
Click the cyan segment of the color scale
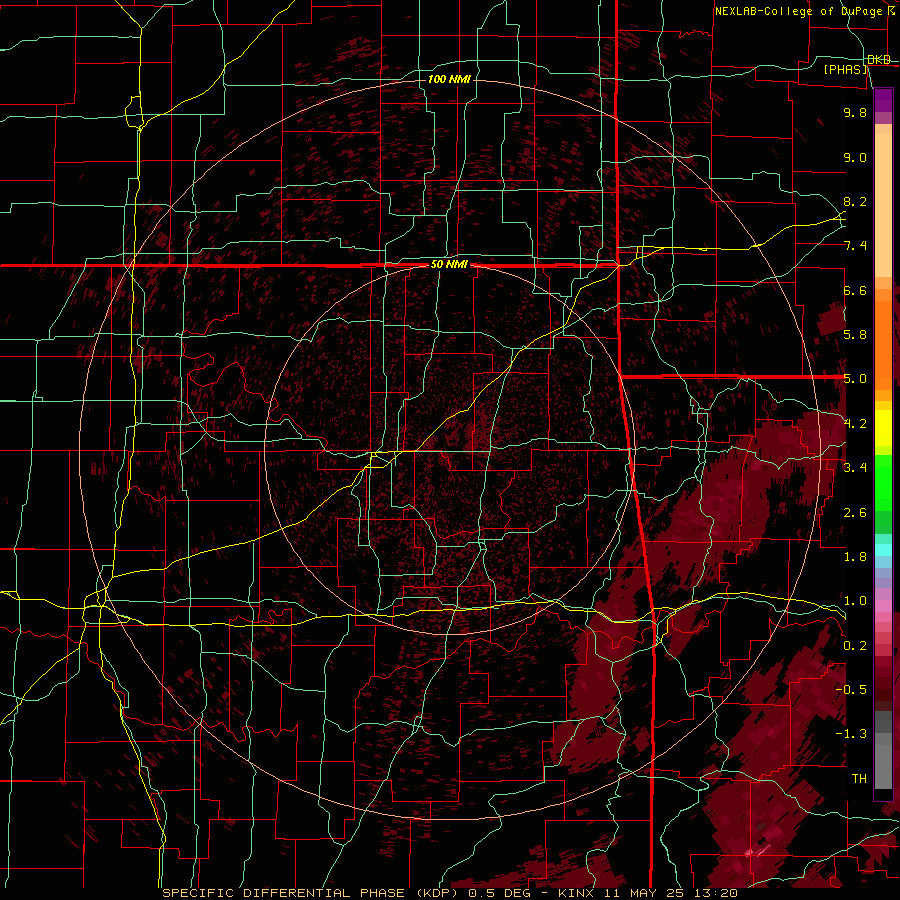(x=883, y=549)
